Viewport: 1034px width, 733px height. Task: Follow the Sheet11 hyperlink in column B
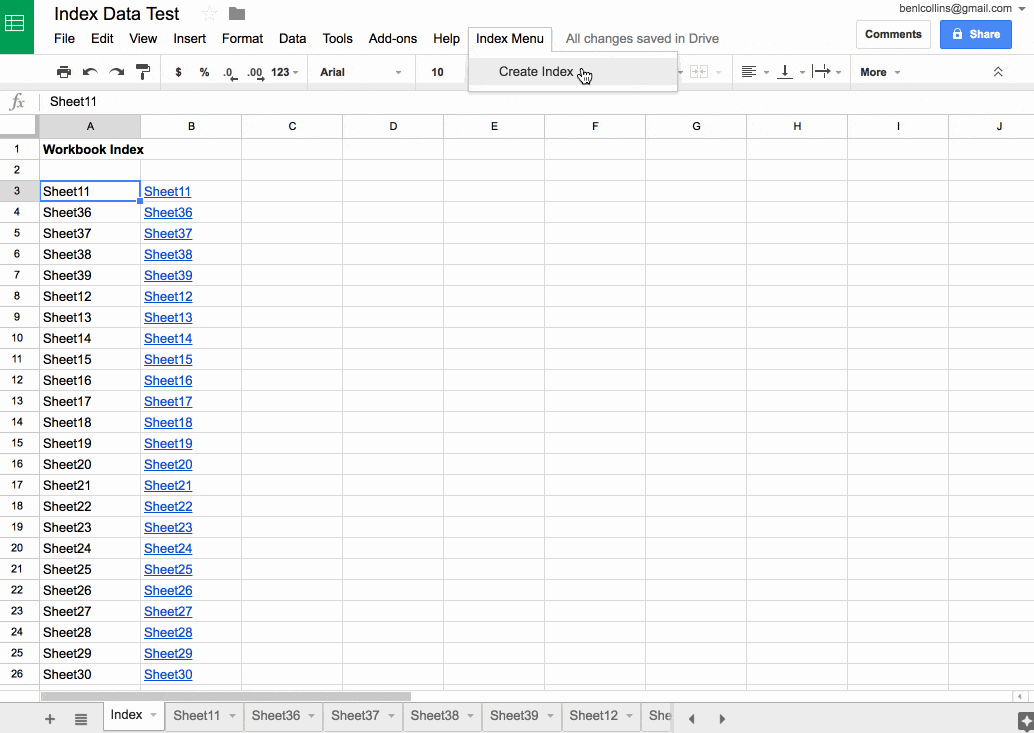point(167,192)
